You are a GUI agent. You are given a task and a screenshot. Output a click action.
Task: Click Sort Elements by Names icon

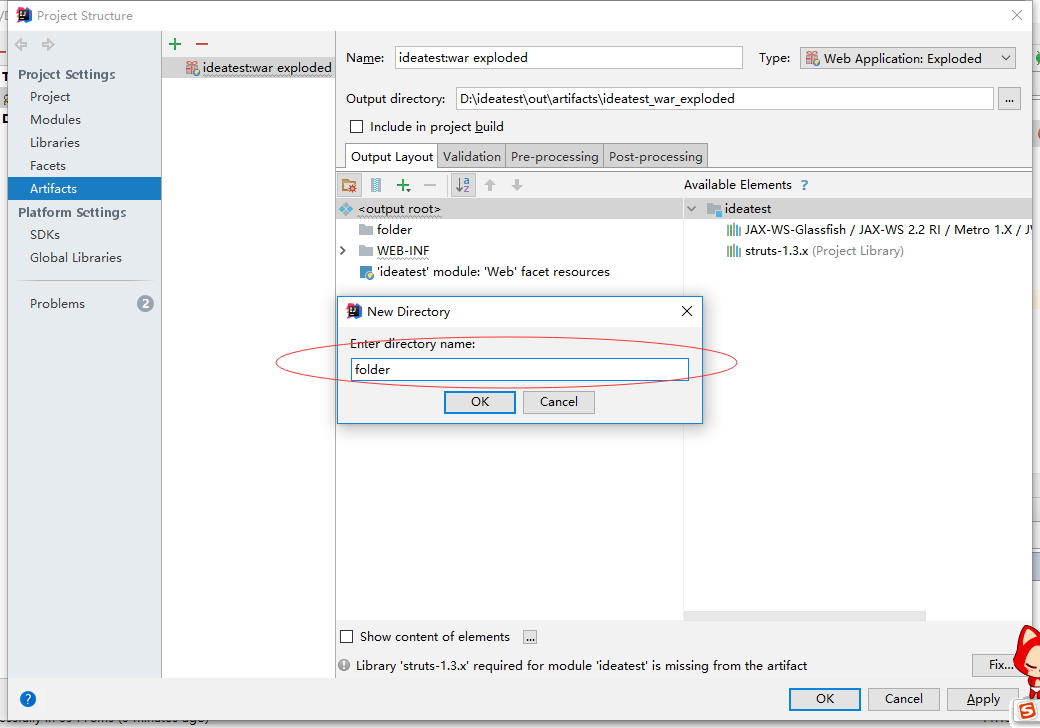tap(463, 185)
